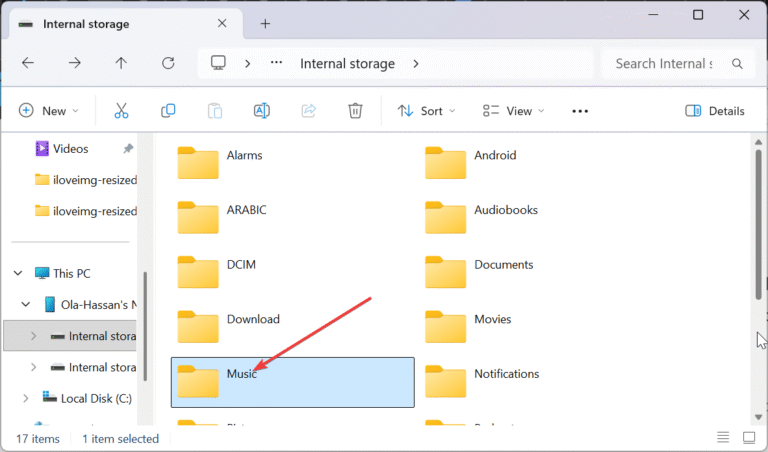Viewport: 768px width, 452px height.
Task: Open the See more ellipsis menu
Action: point(580,111)
